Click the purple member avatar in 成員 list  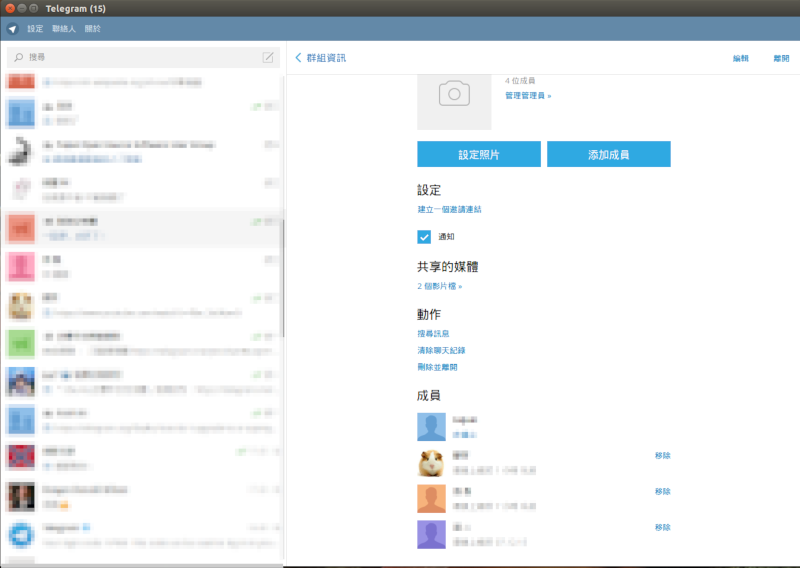pyautogui.click(x=432, y=534)
